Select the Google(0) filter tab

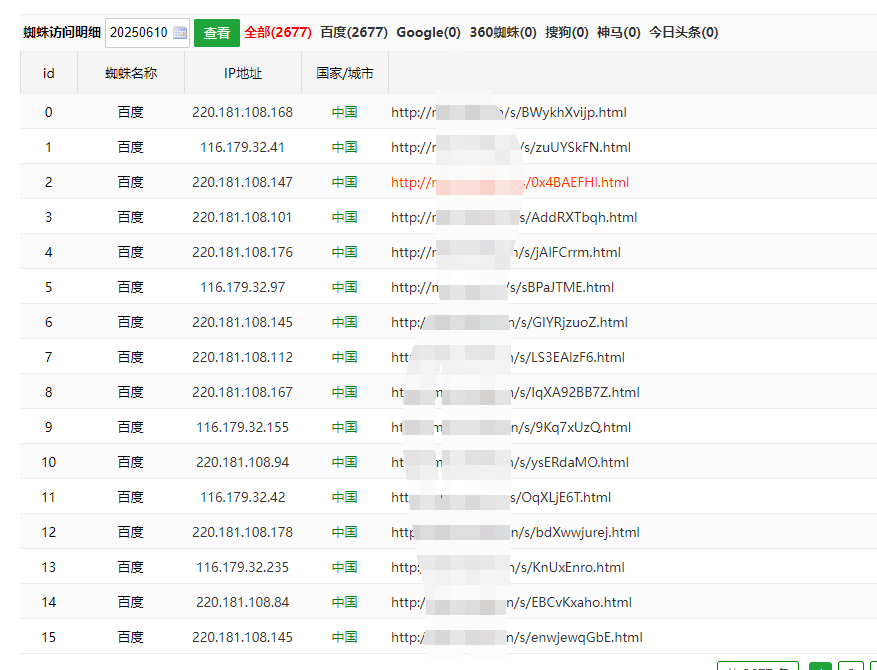point(428,32)
